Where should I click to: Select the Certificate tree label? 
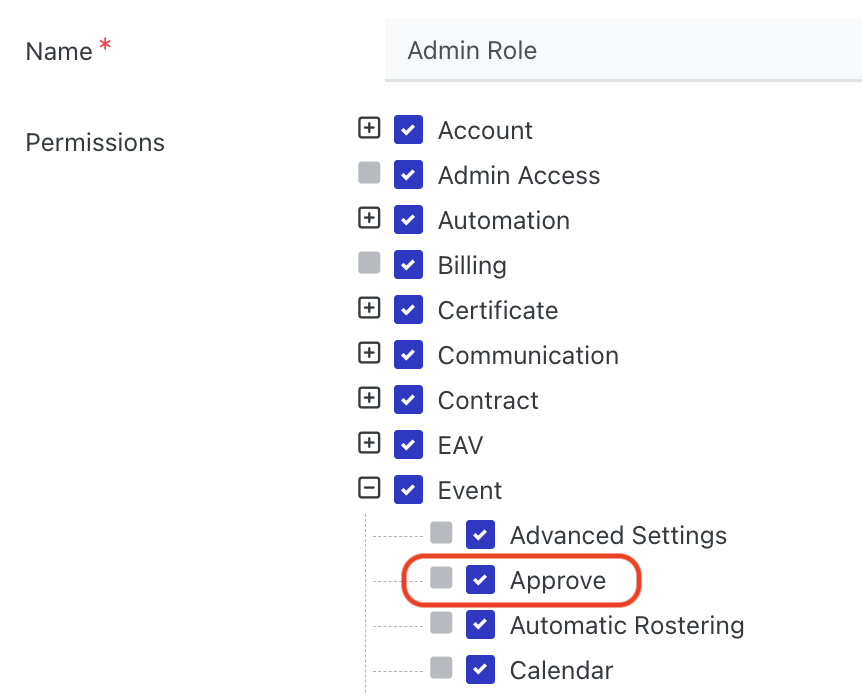click(498, 310)
